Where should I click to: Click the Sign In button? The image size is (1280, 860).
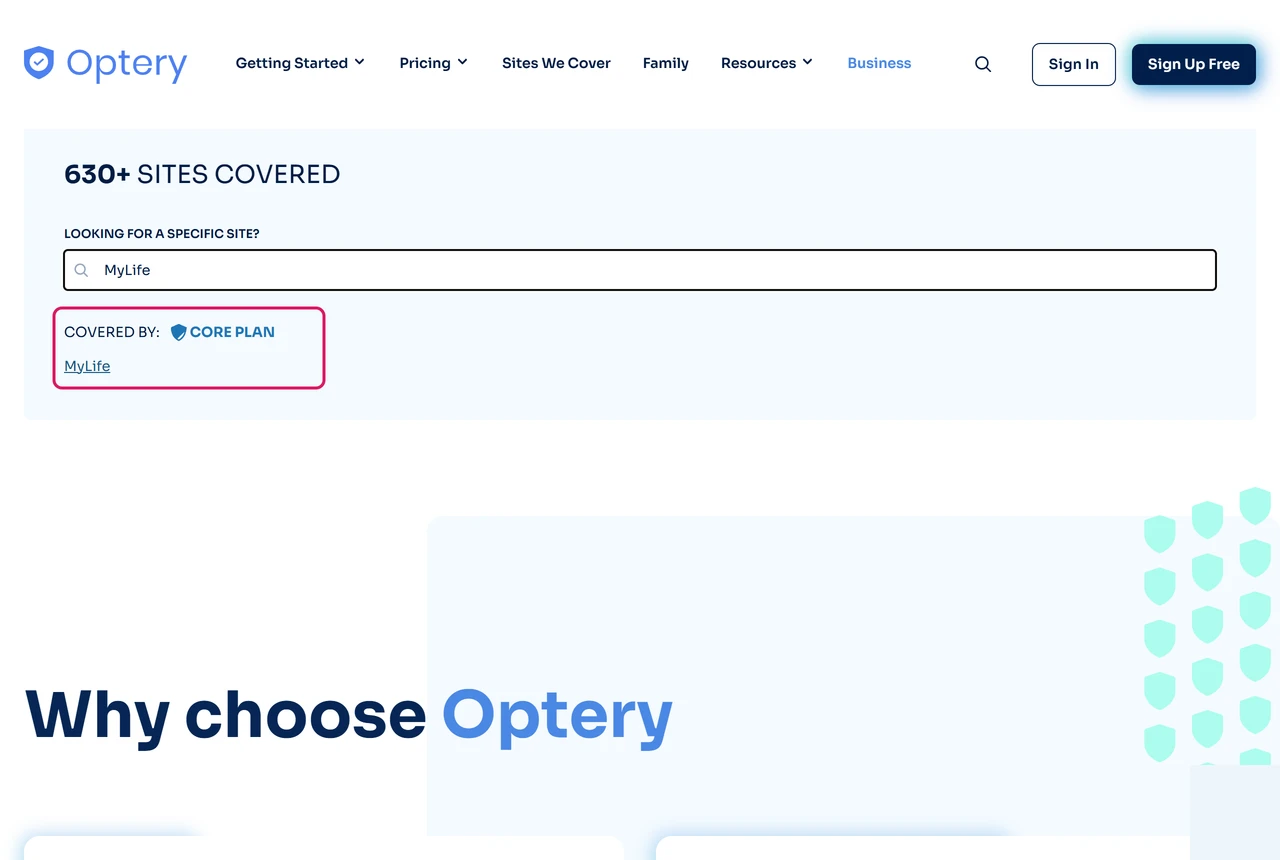(x=1074, y=64)
